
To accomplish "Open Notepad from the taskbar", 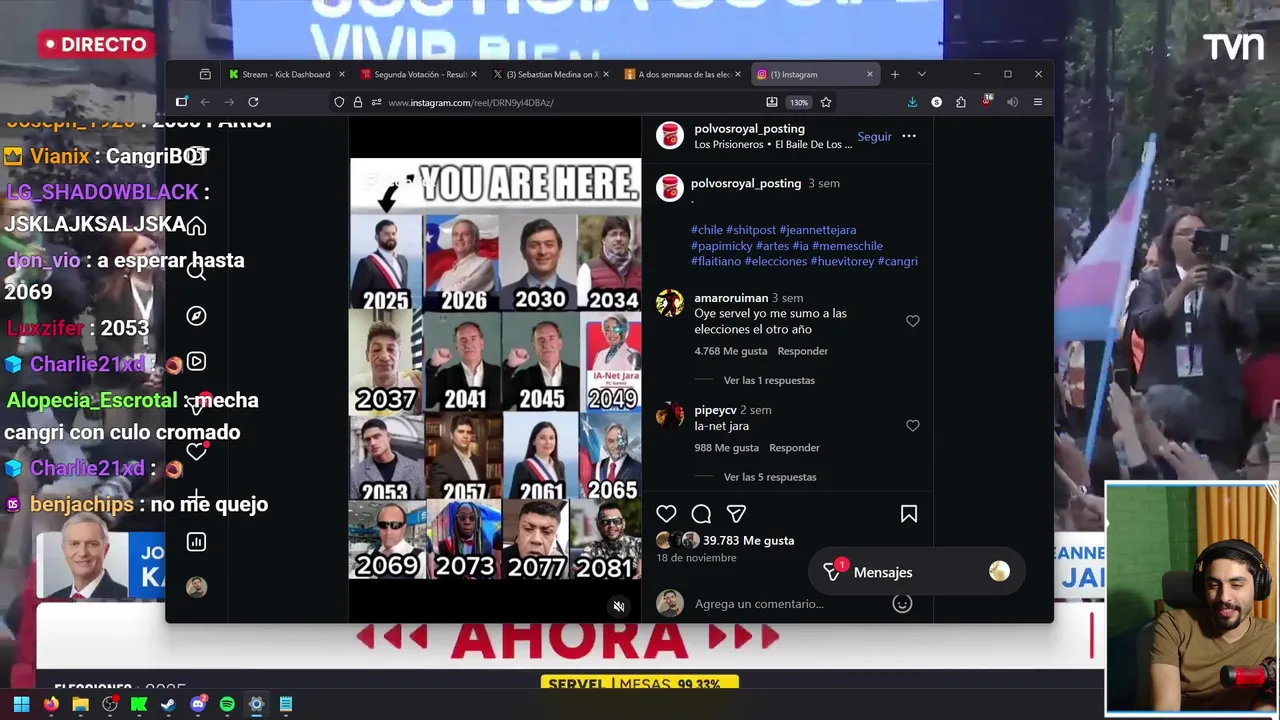I will tap(286, 704).
